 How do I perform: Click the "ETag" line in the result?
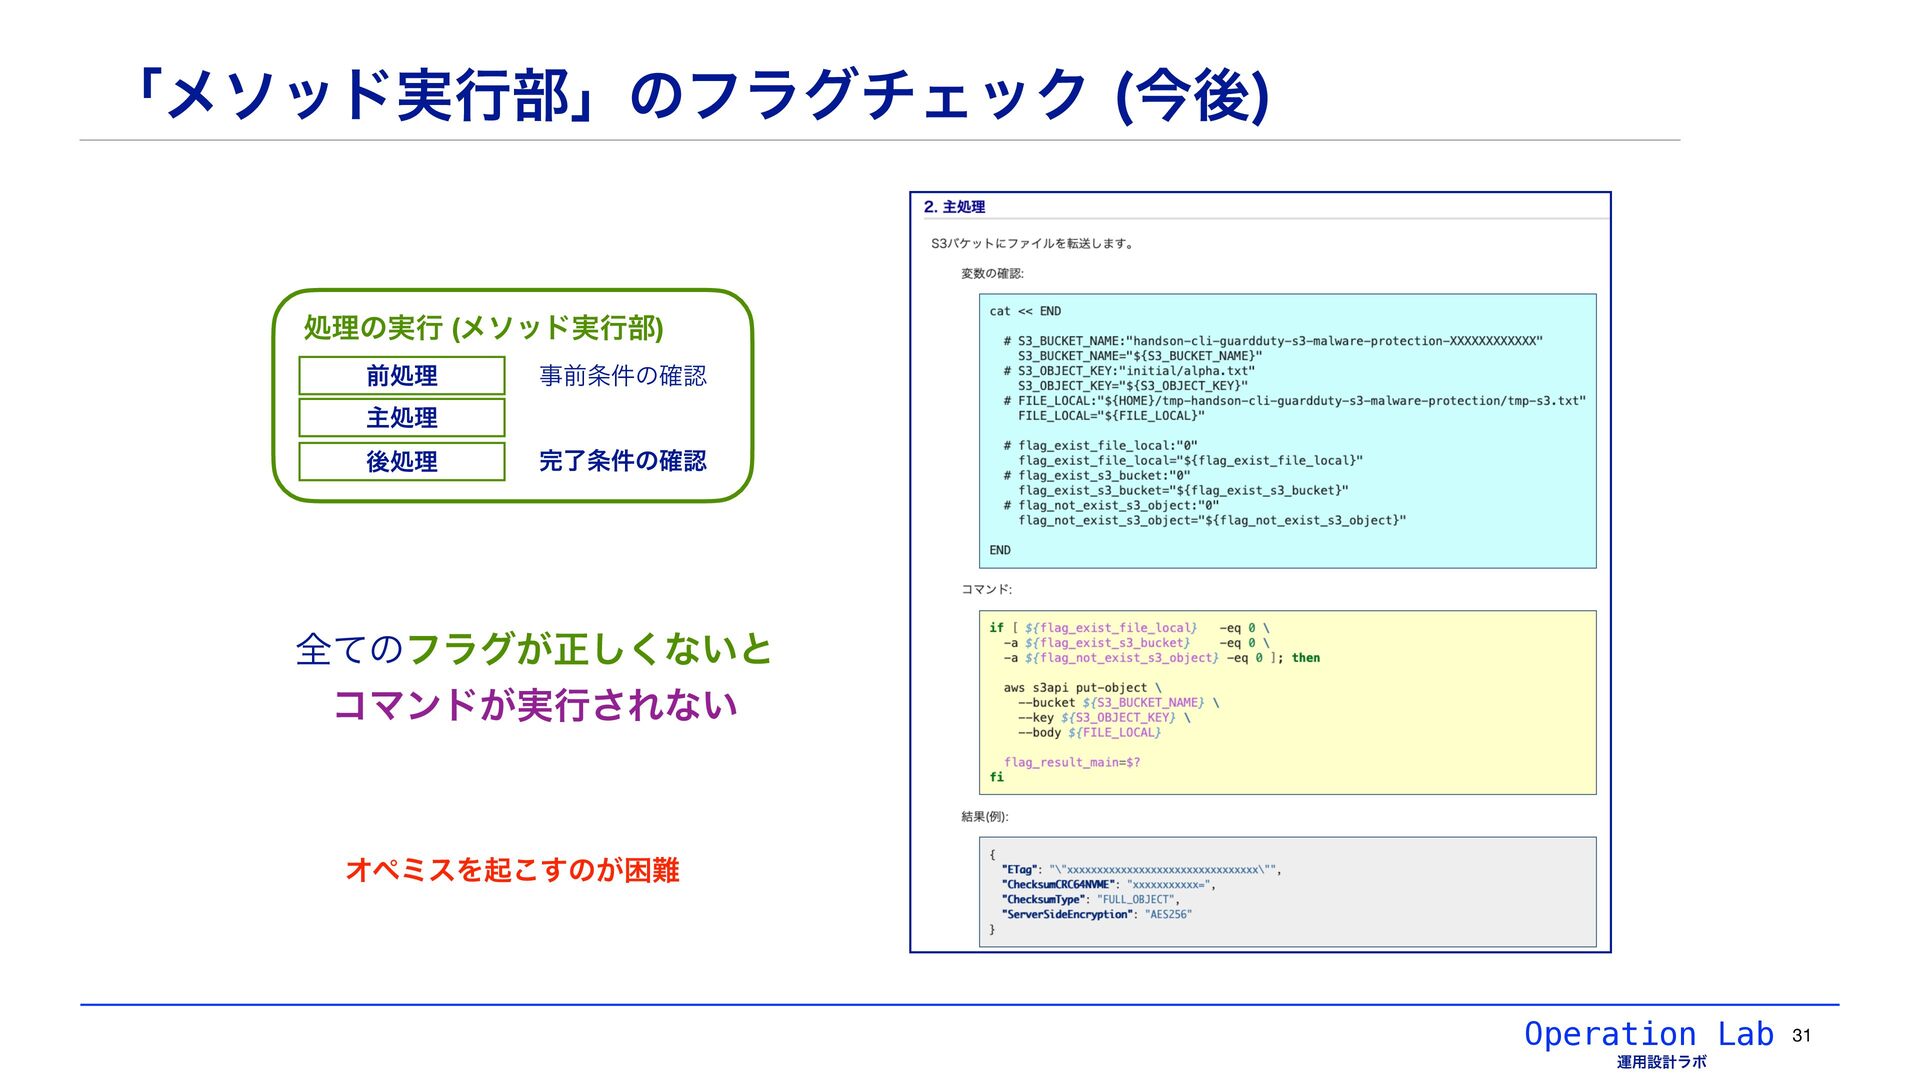(1141, 870)
